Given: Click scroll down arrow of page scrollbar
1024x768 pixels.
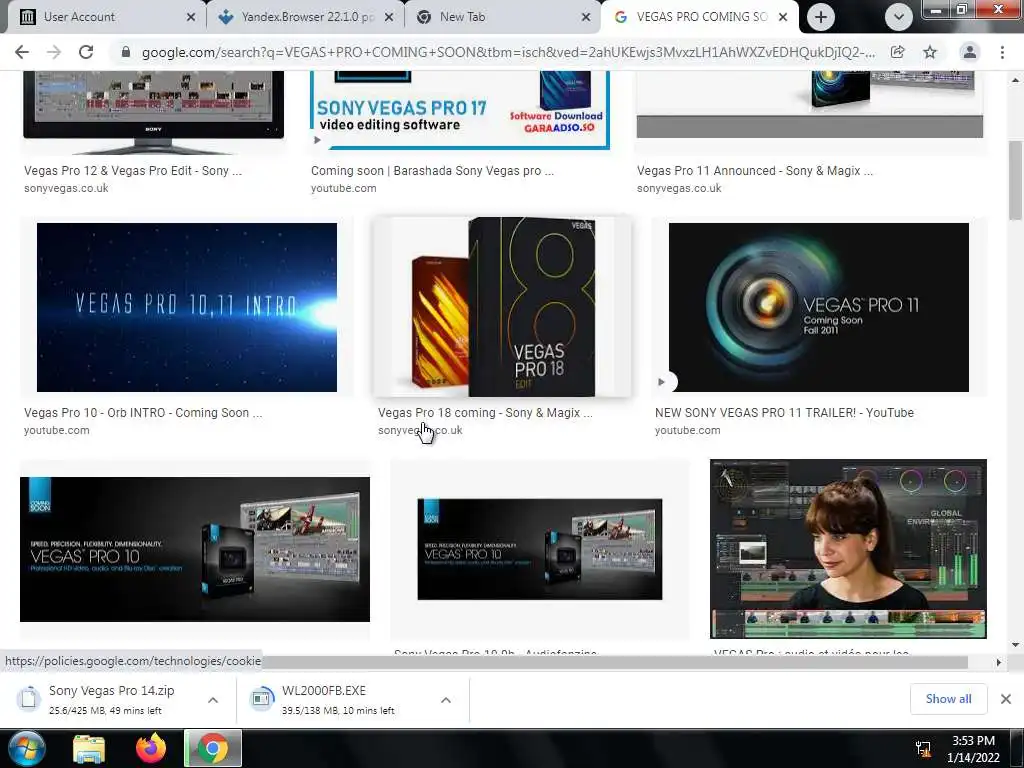Looking at the screenshot, I should (1016, 645).
